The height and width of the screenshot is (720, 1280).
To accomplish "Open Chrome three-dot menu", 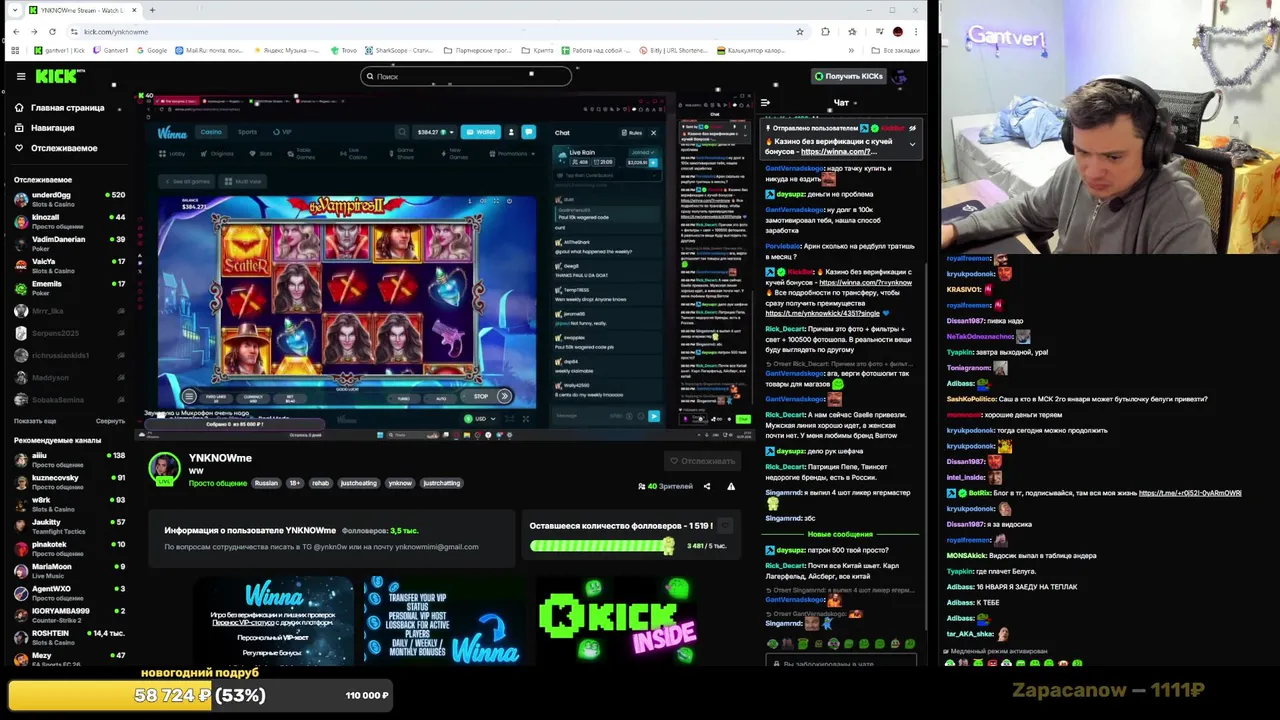I will [x=916, y=31].
